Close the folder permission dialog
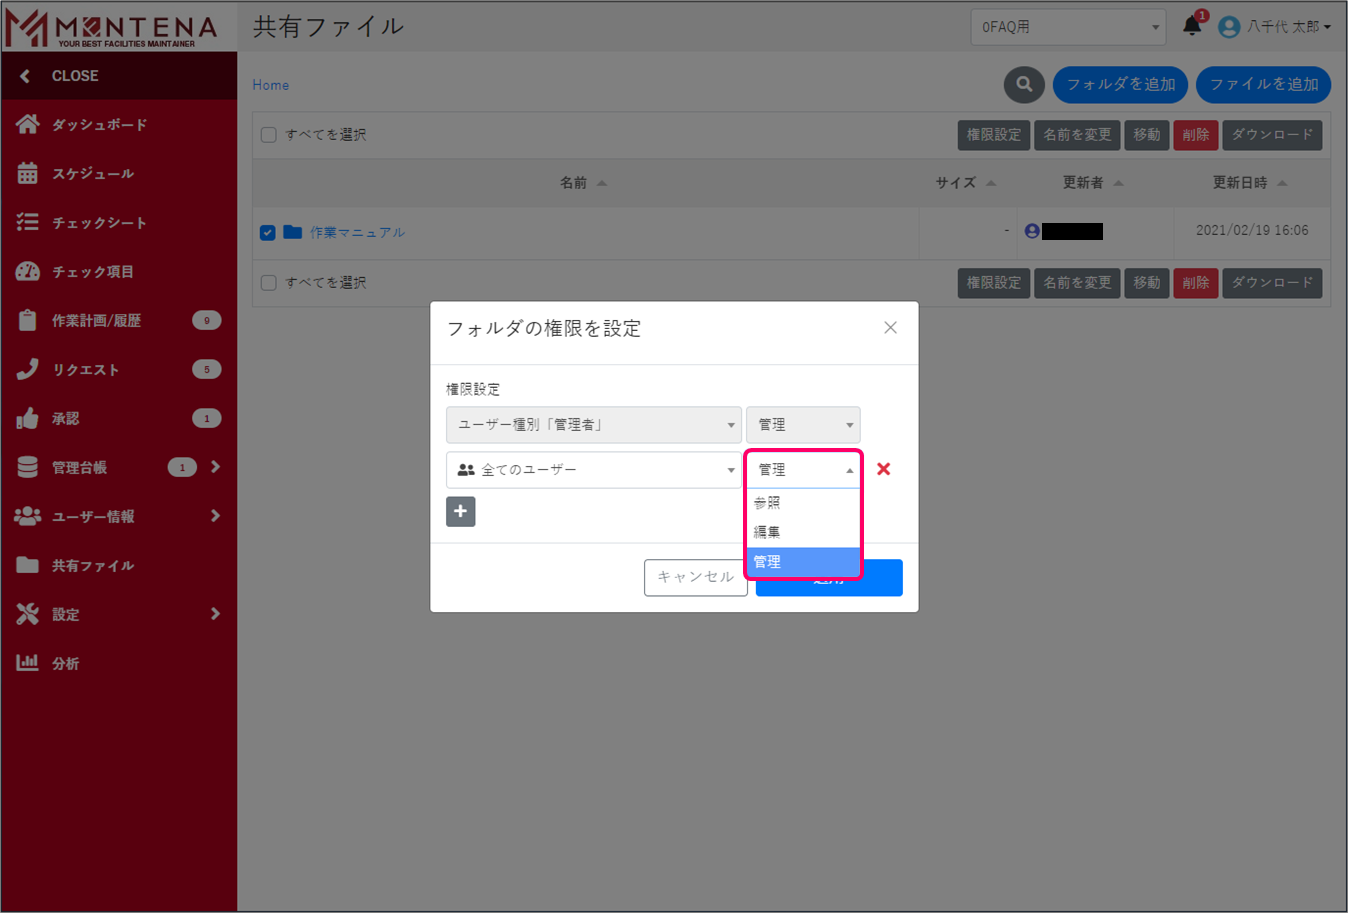This screenshot has width=1348, height=913. [x=890, y=328]
